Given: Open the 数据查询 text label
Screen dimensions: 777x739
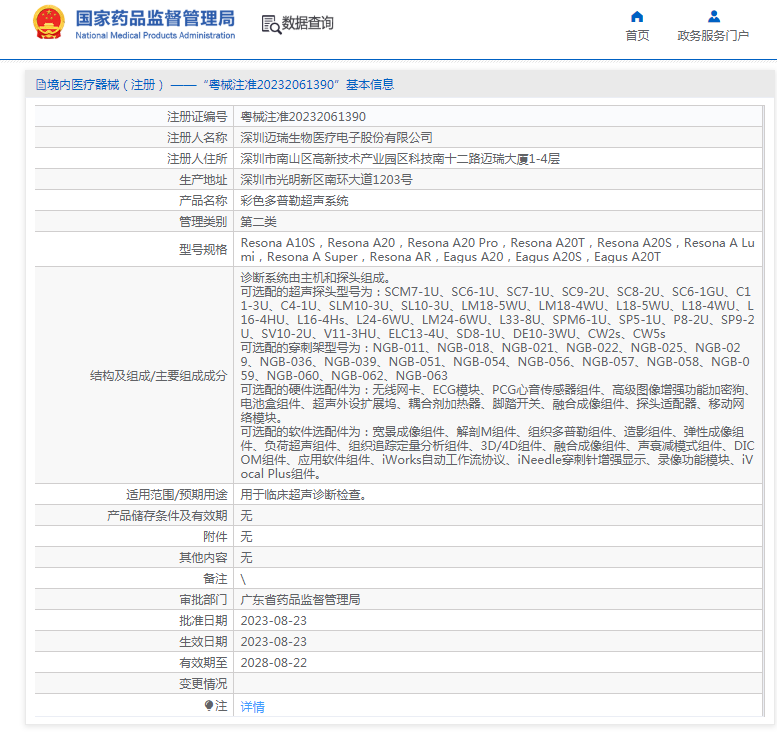Looking at the screenshot, I should point(308,23).
